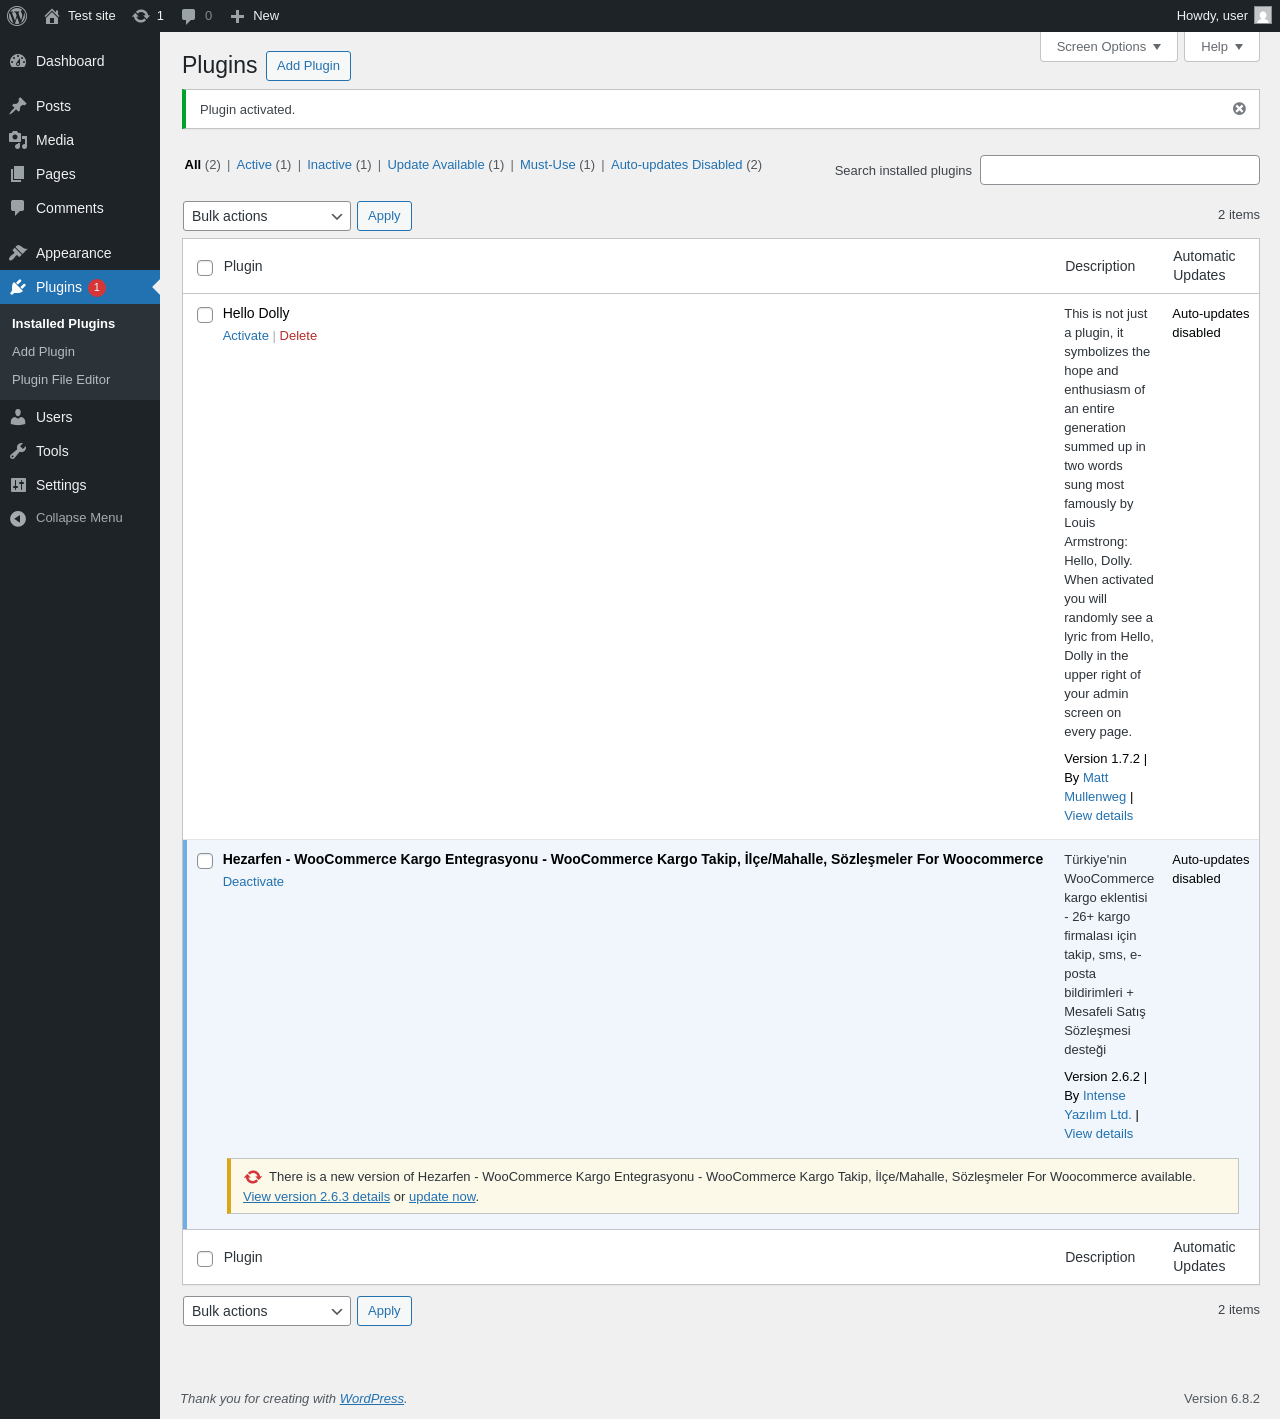
Task: Click the Users icon in sidebar
Action: click(x=18, y=417)
